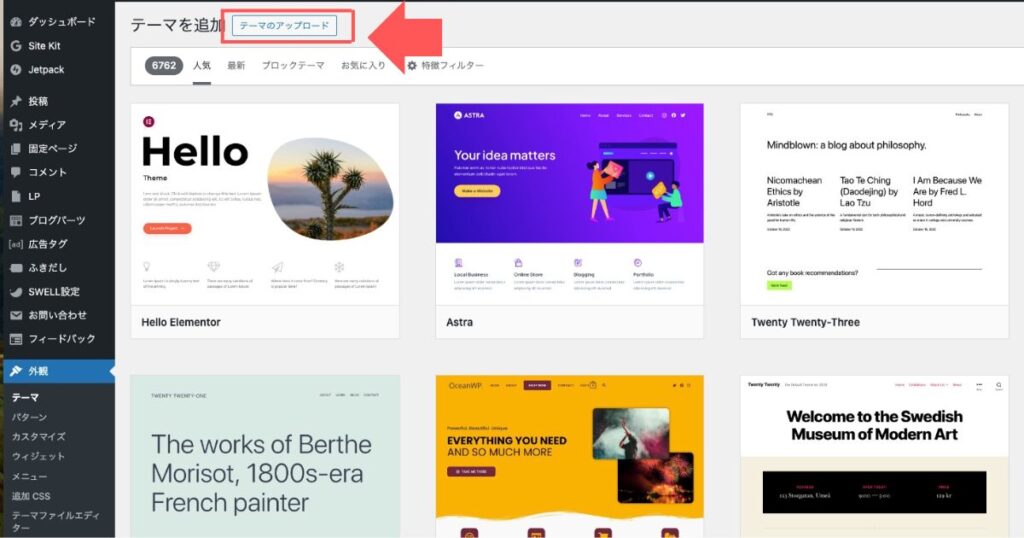The height and width of the screenshot is (538, 1024).
Task: Open the ウィジェット submenu item
Action: (39, 456)
